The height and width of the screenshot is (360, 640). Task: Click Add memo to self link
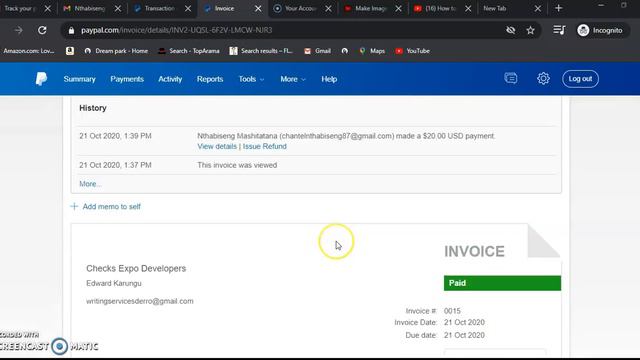(111, 207)
